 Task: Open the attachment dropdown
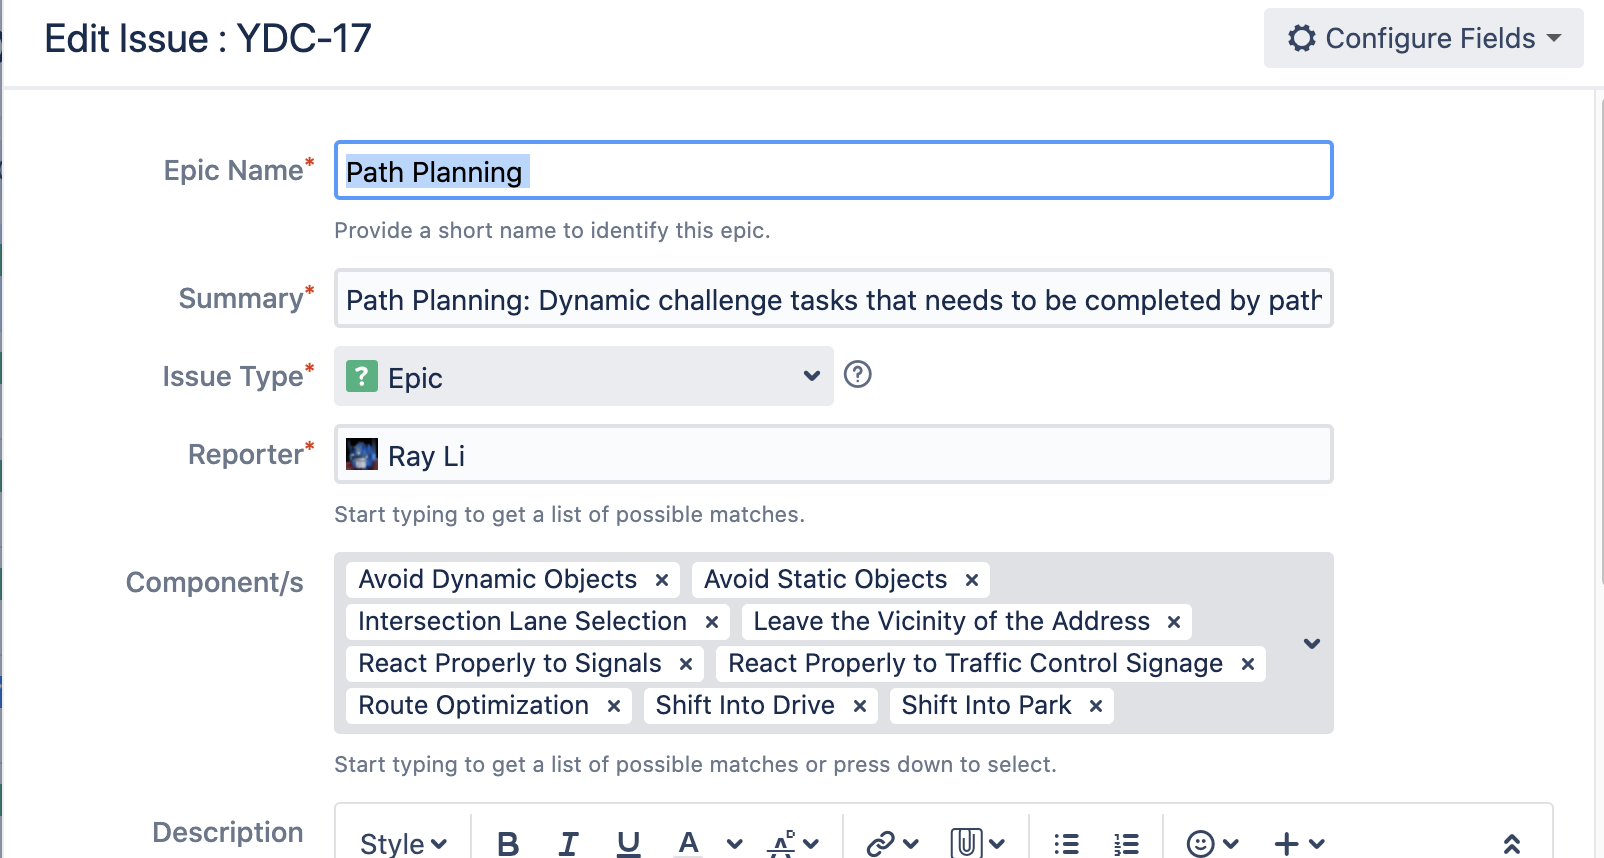pyautogui.click(x=977, y=843)
